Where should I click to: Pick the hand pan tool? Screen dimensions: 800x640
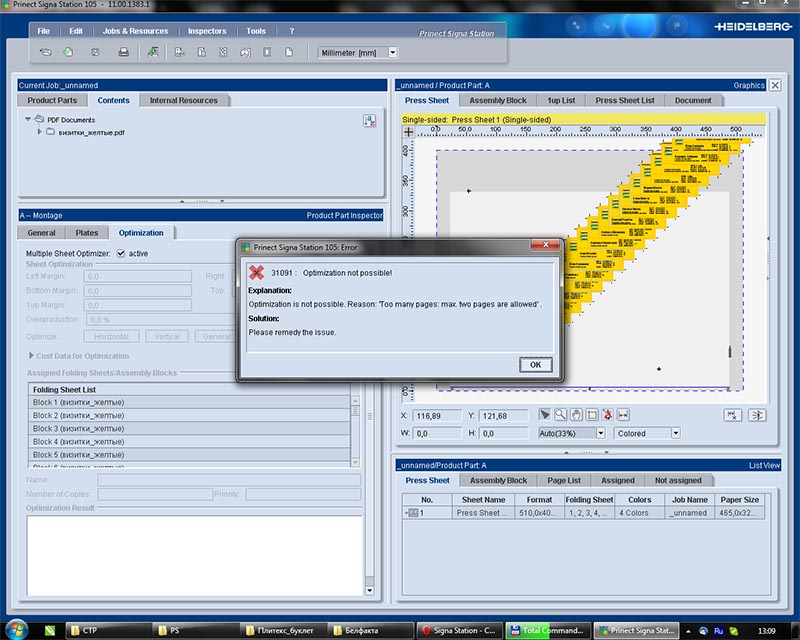point(576,414)
